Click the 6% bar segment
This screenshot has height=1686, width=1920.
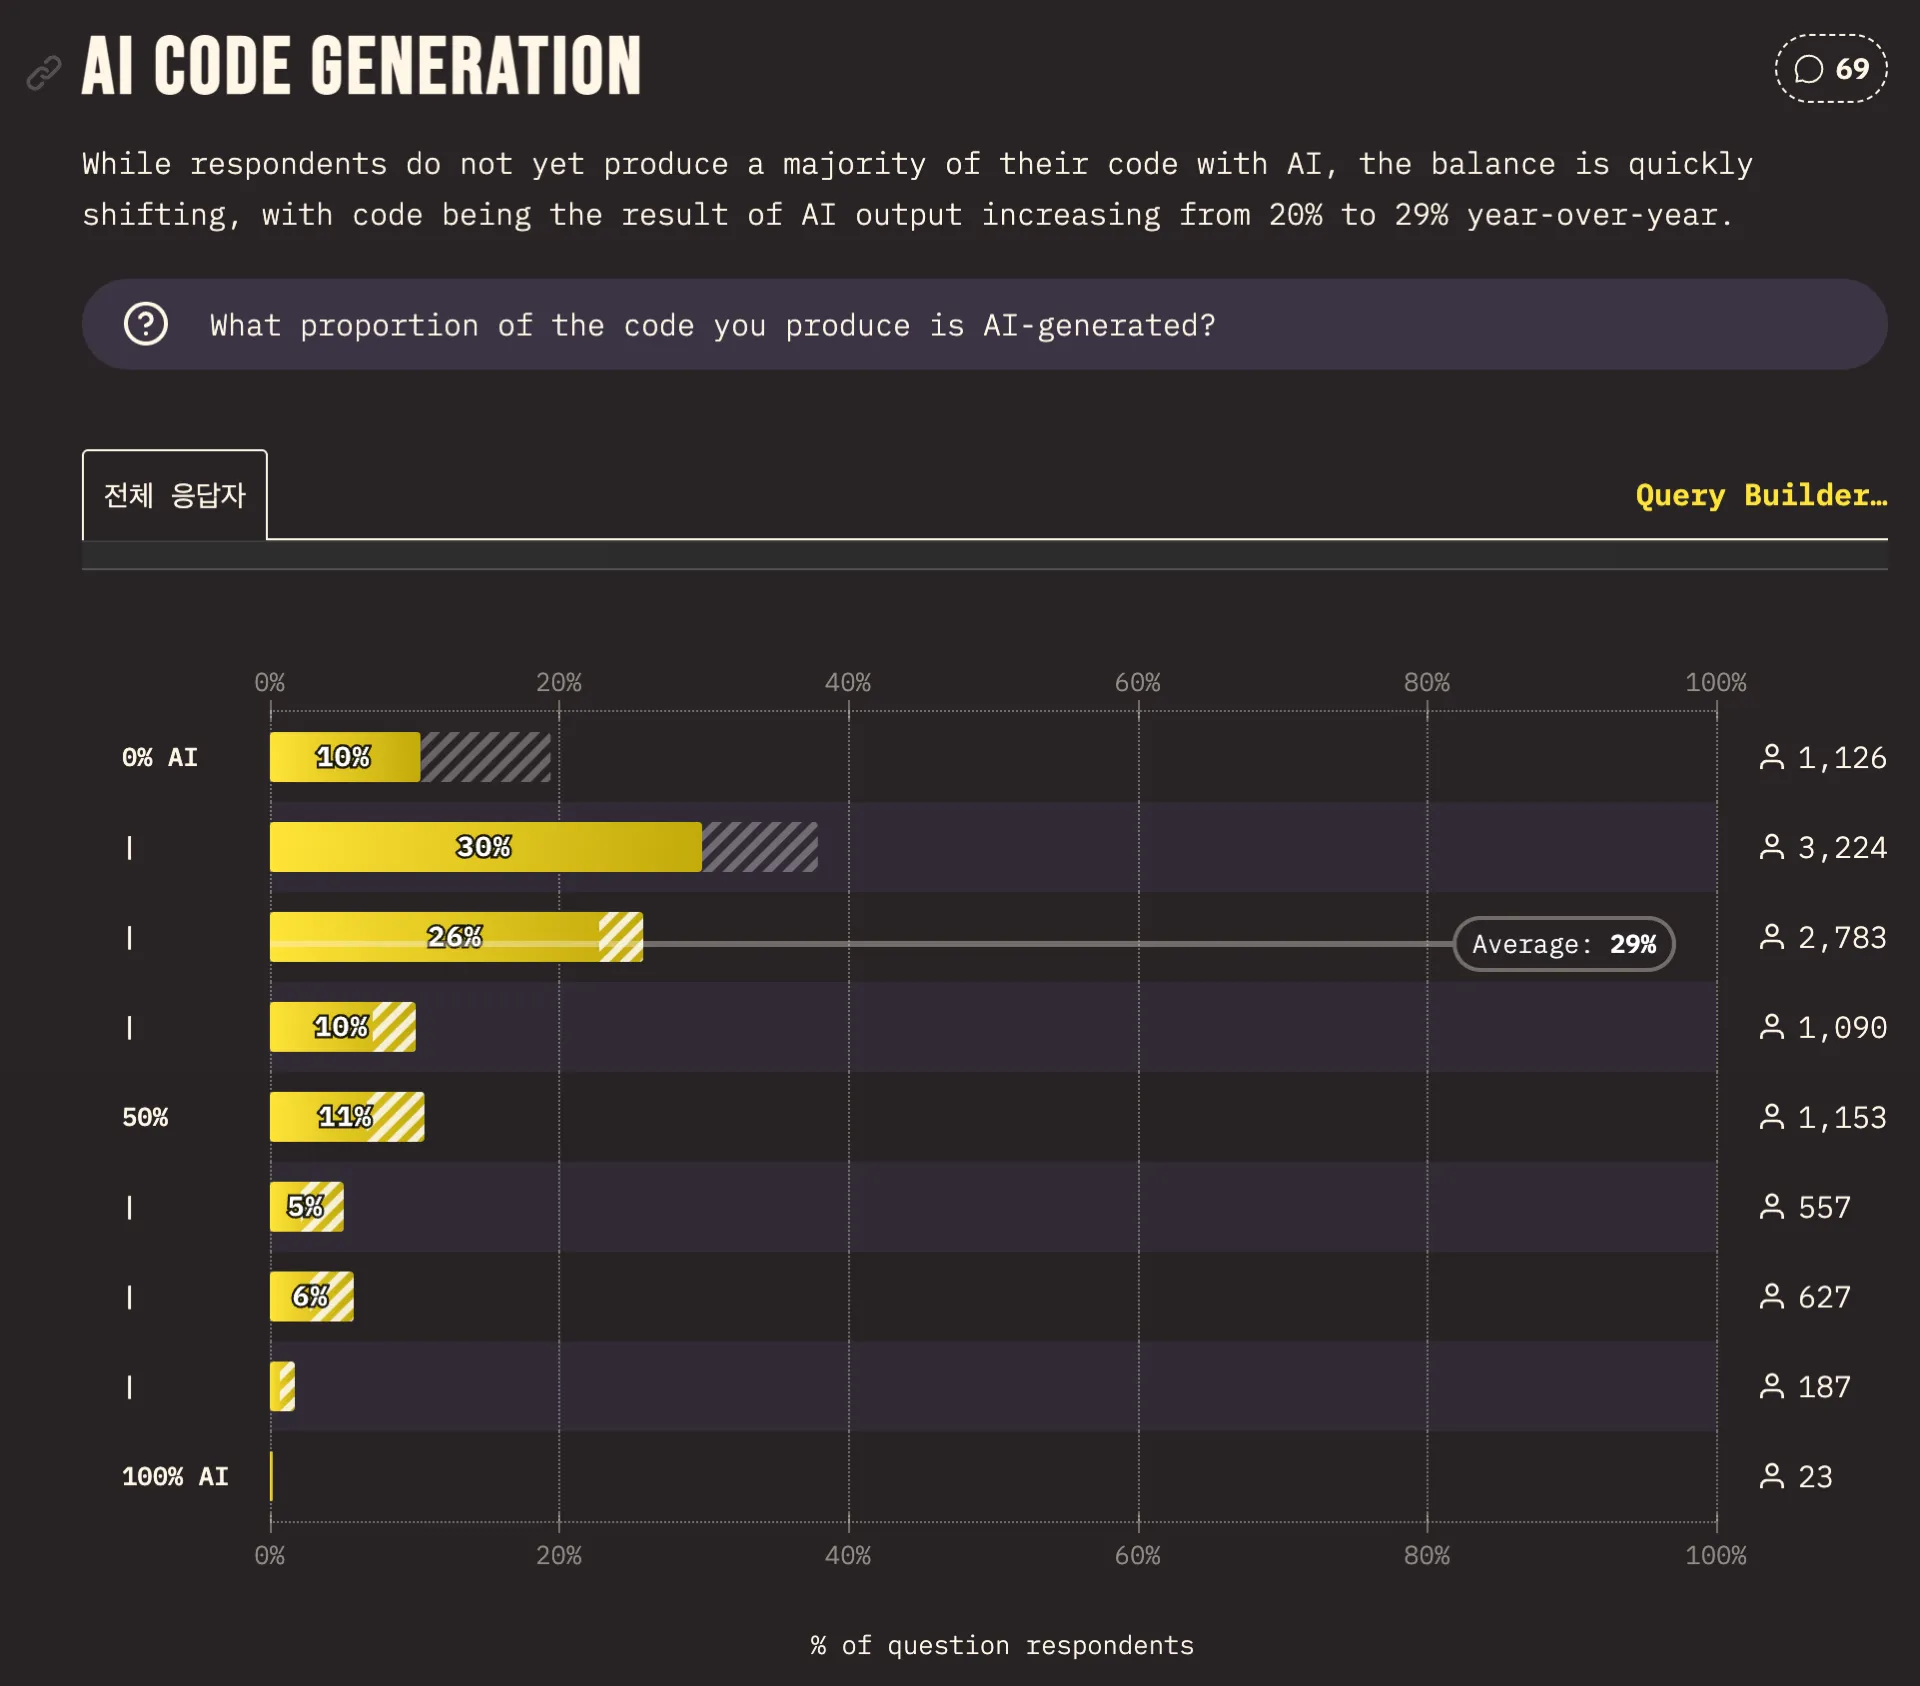pyautogui.click(x=311, y=1297)
